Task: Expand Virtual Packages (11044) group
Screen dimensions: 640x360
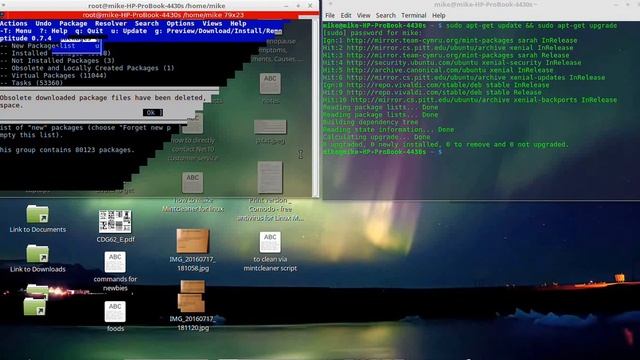Action: pyautogui.click(x=53, y=76)
